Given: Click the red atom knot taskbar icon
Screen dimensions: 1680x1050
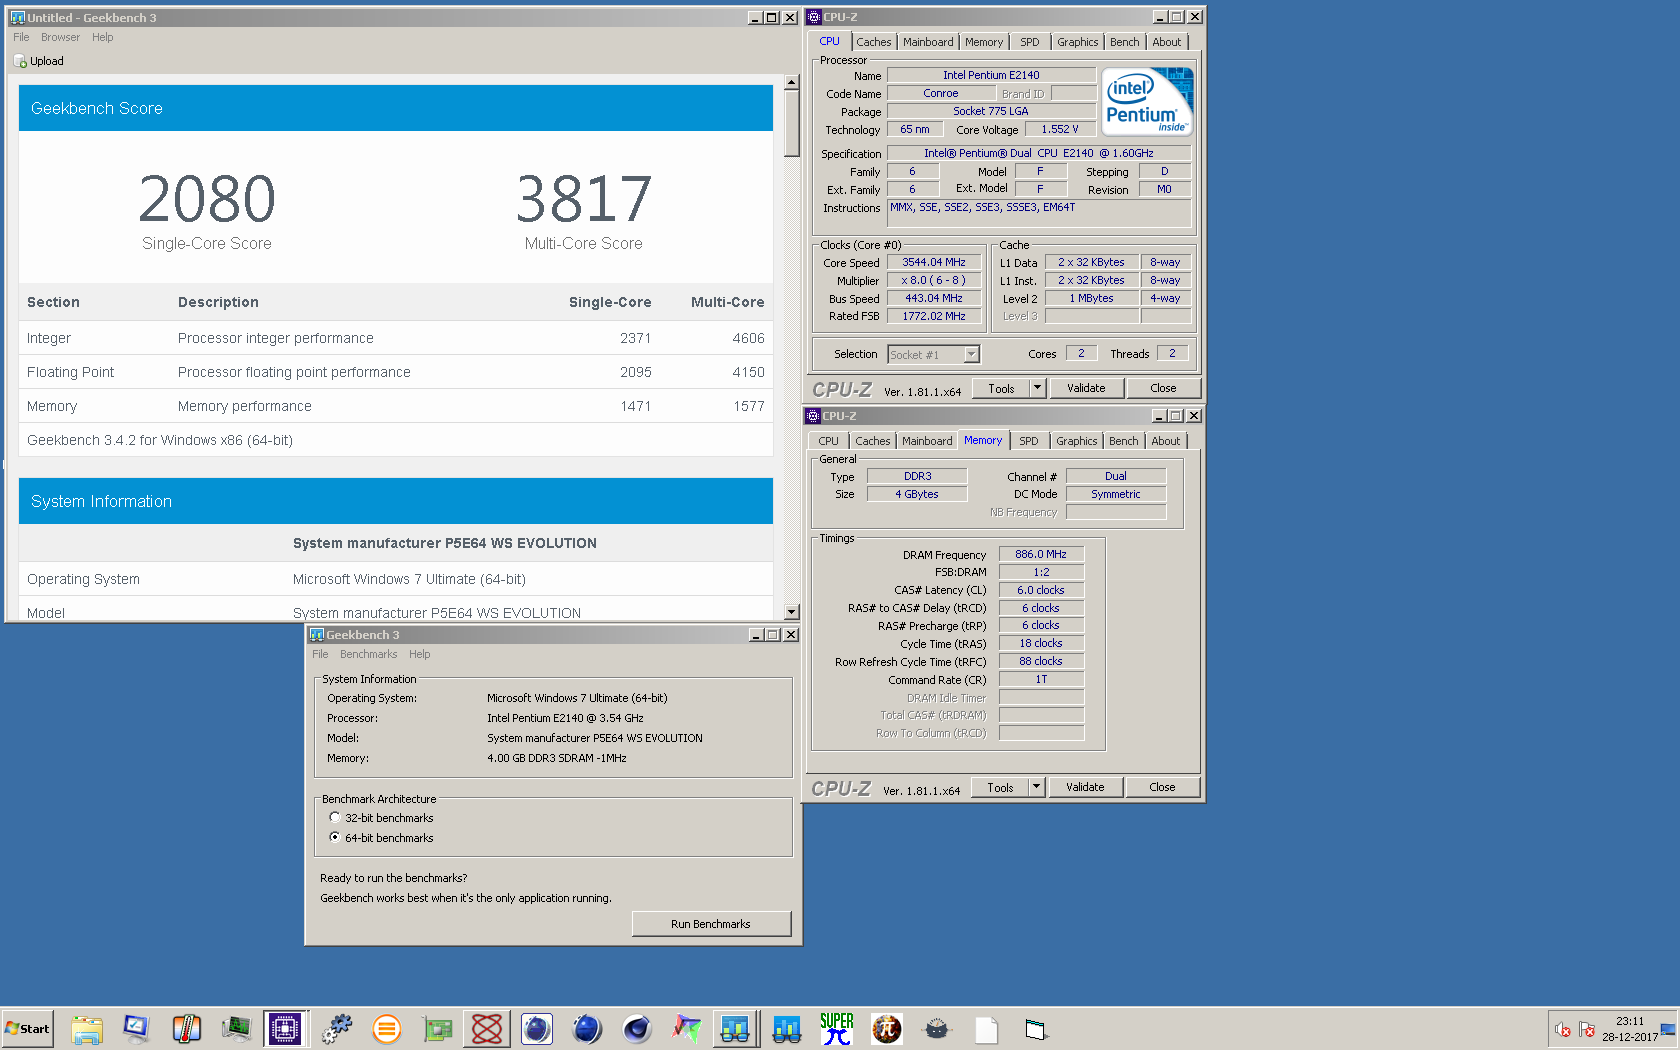Looking at the screenshot, I should tap(487, 1029).
